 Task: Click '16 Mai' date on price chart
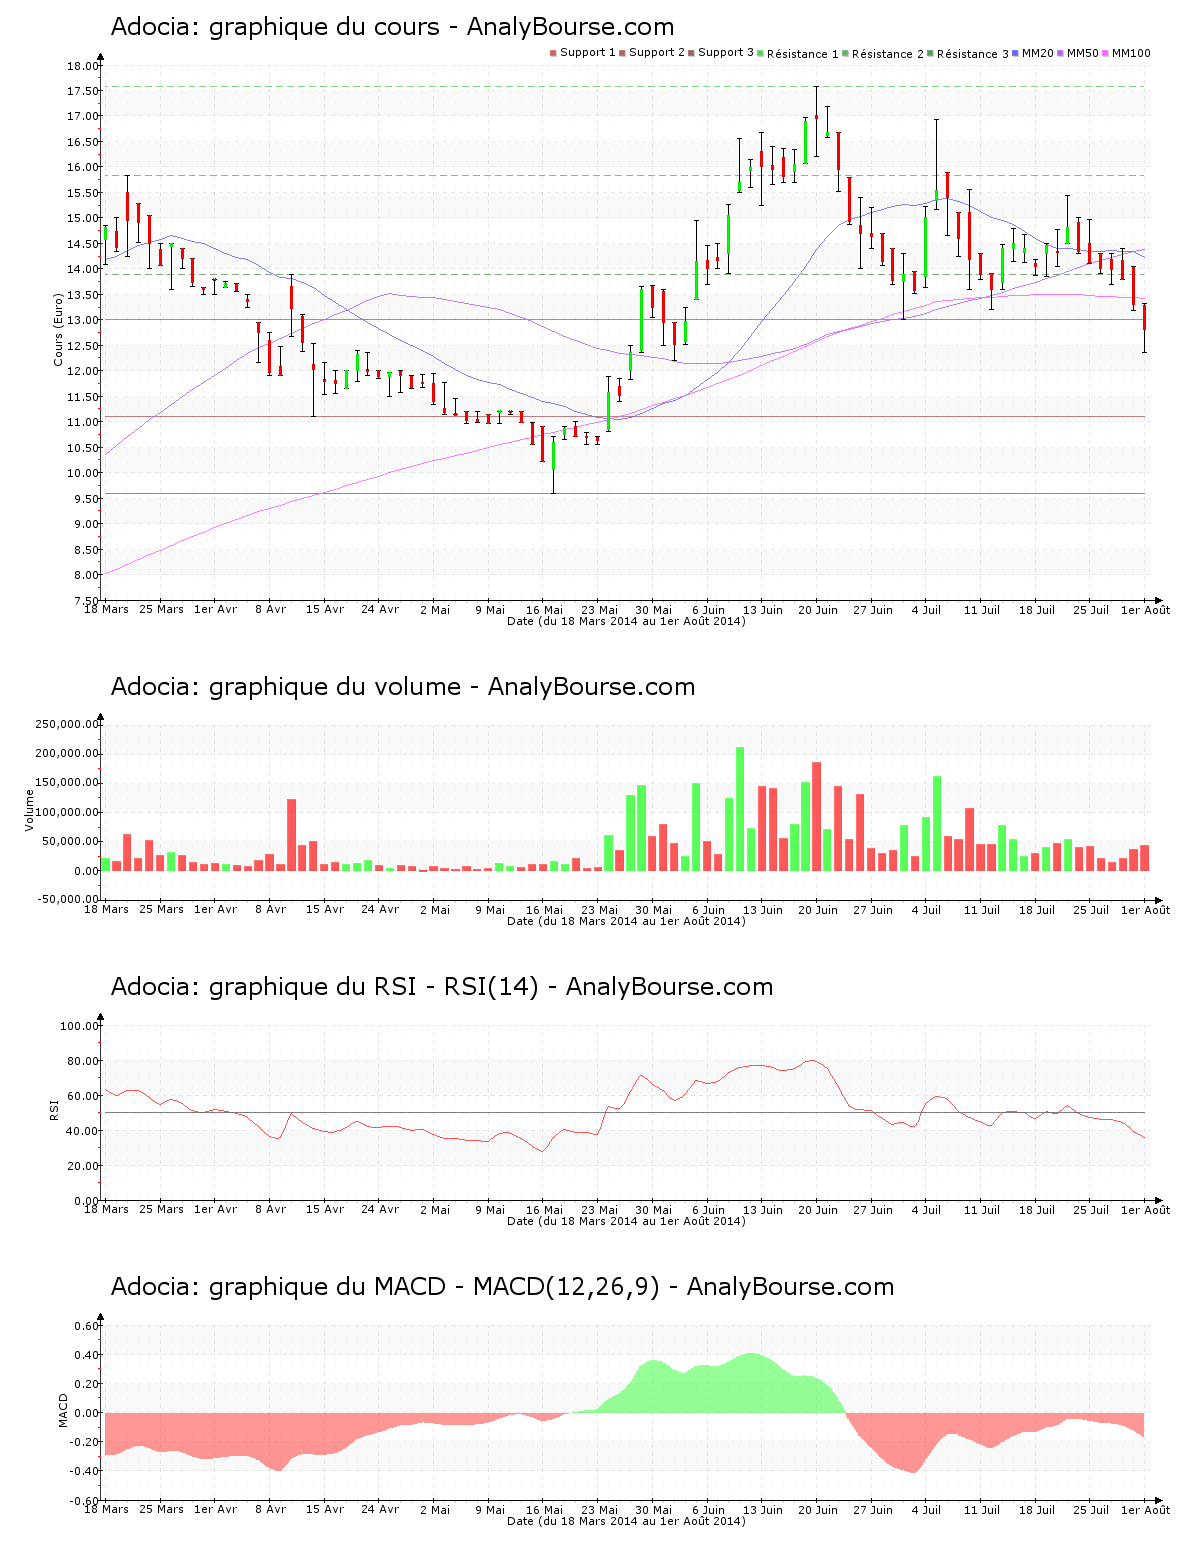coord(544,610)
